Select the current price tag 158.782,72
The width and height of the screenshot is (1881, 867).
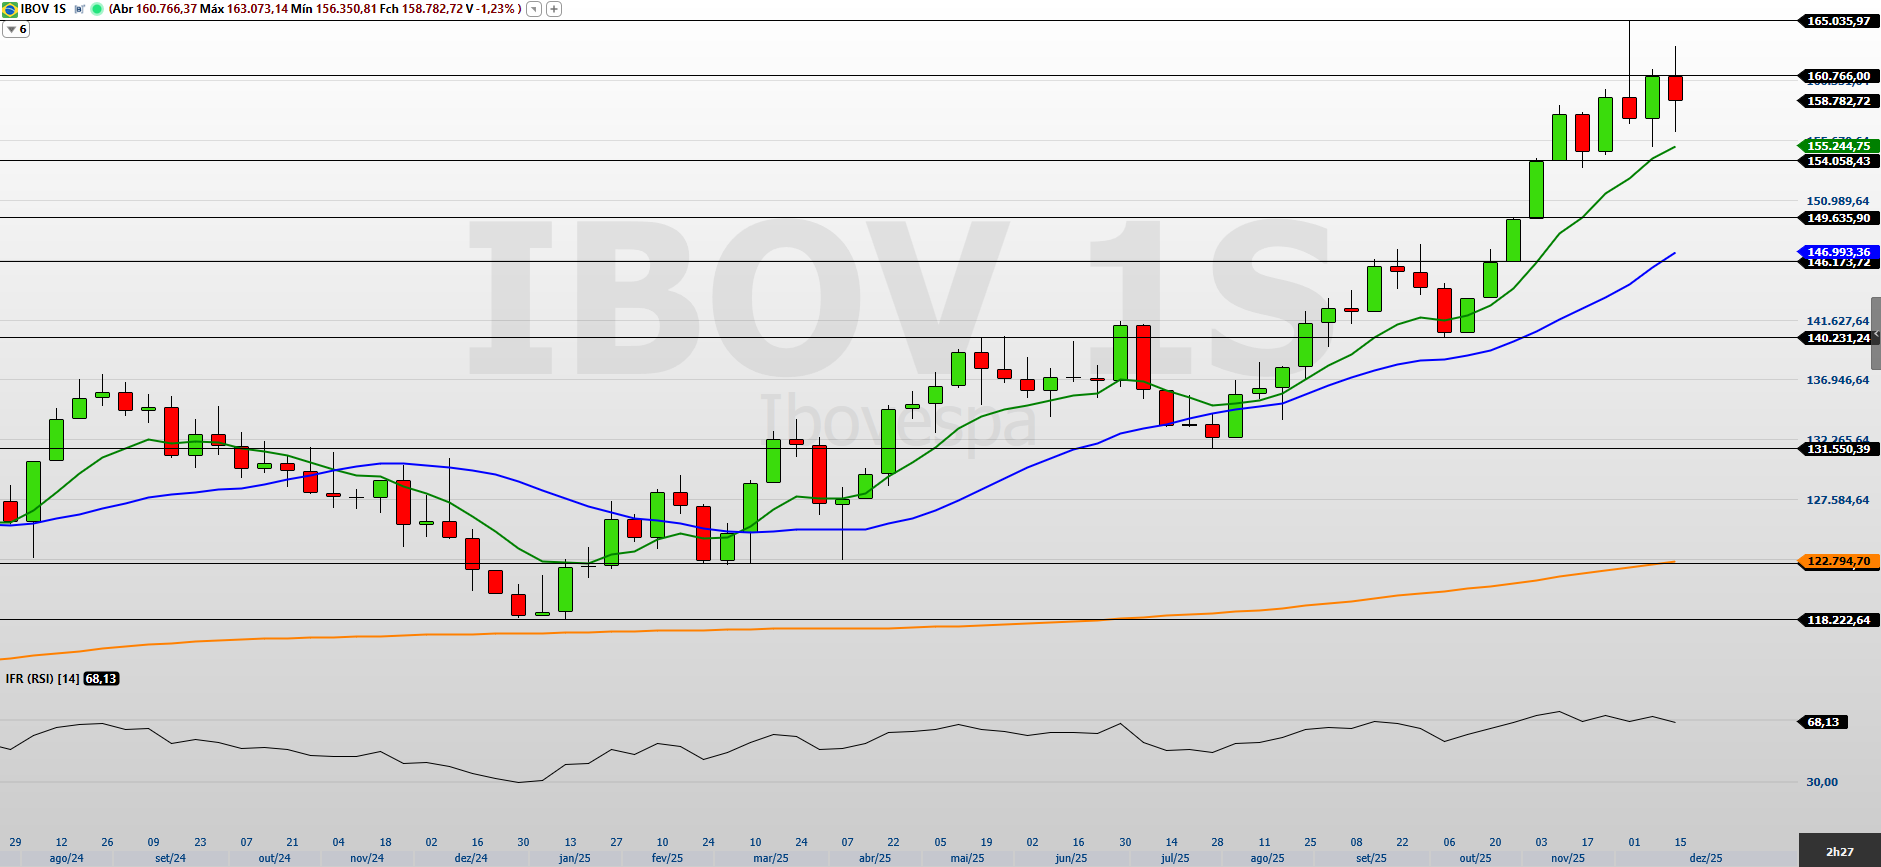pyautogui.click(x=1838, y=101)
